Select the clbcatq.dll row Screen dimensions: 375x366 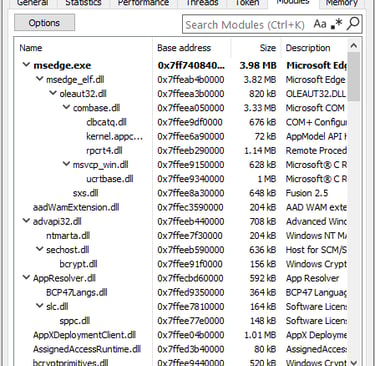click(181, 122)
